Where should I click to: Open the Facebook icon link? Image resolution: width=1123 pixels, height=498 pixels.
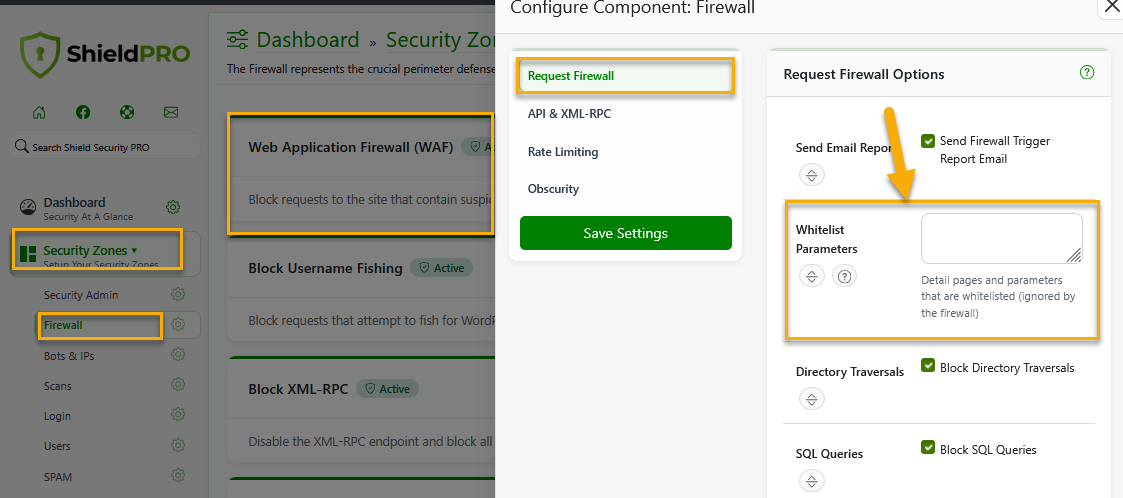83,112
